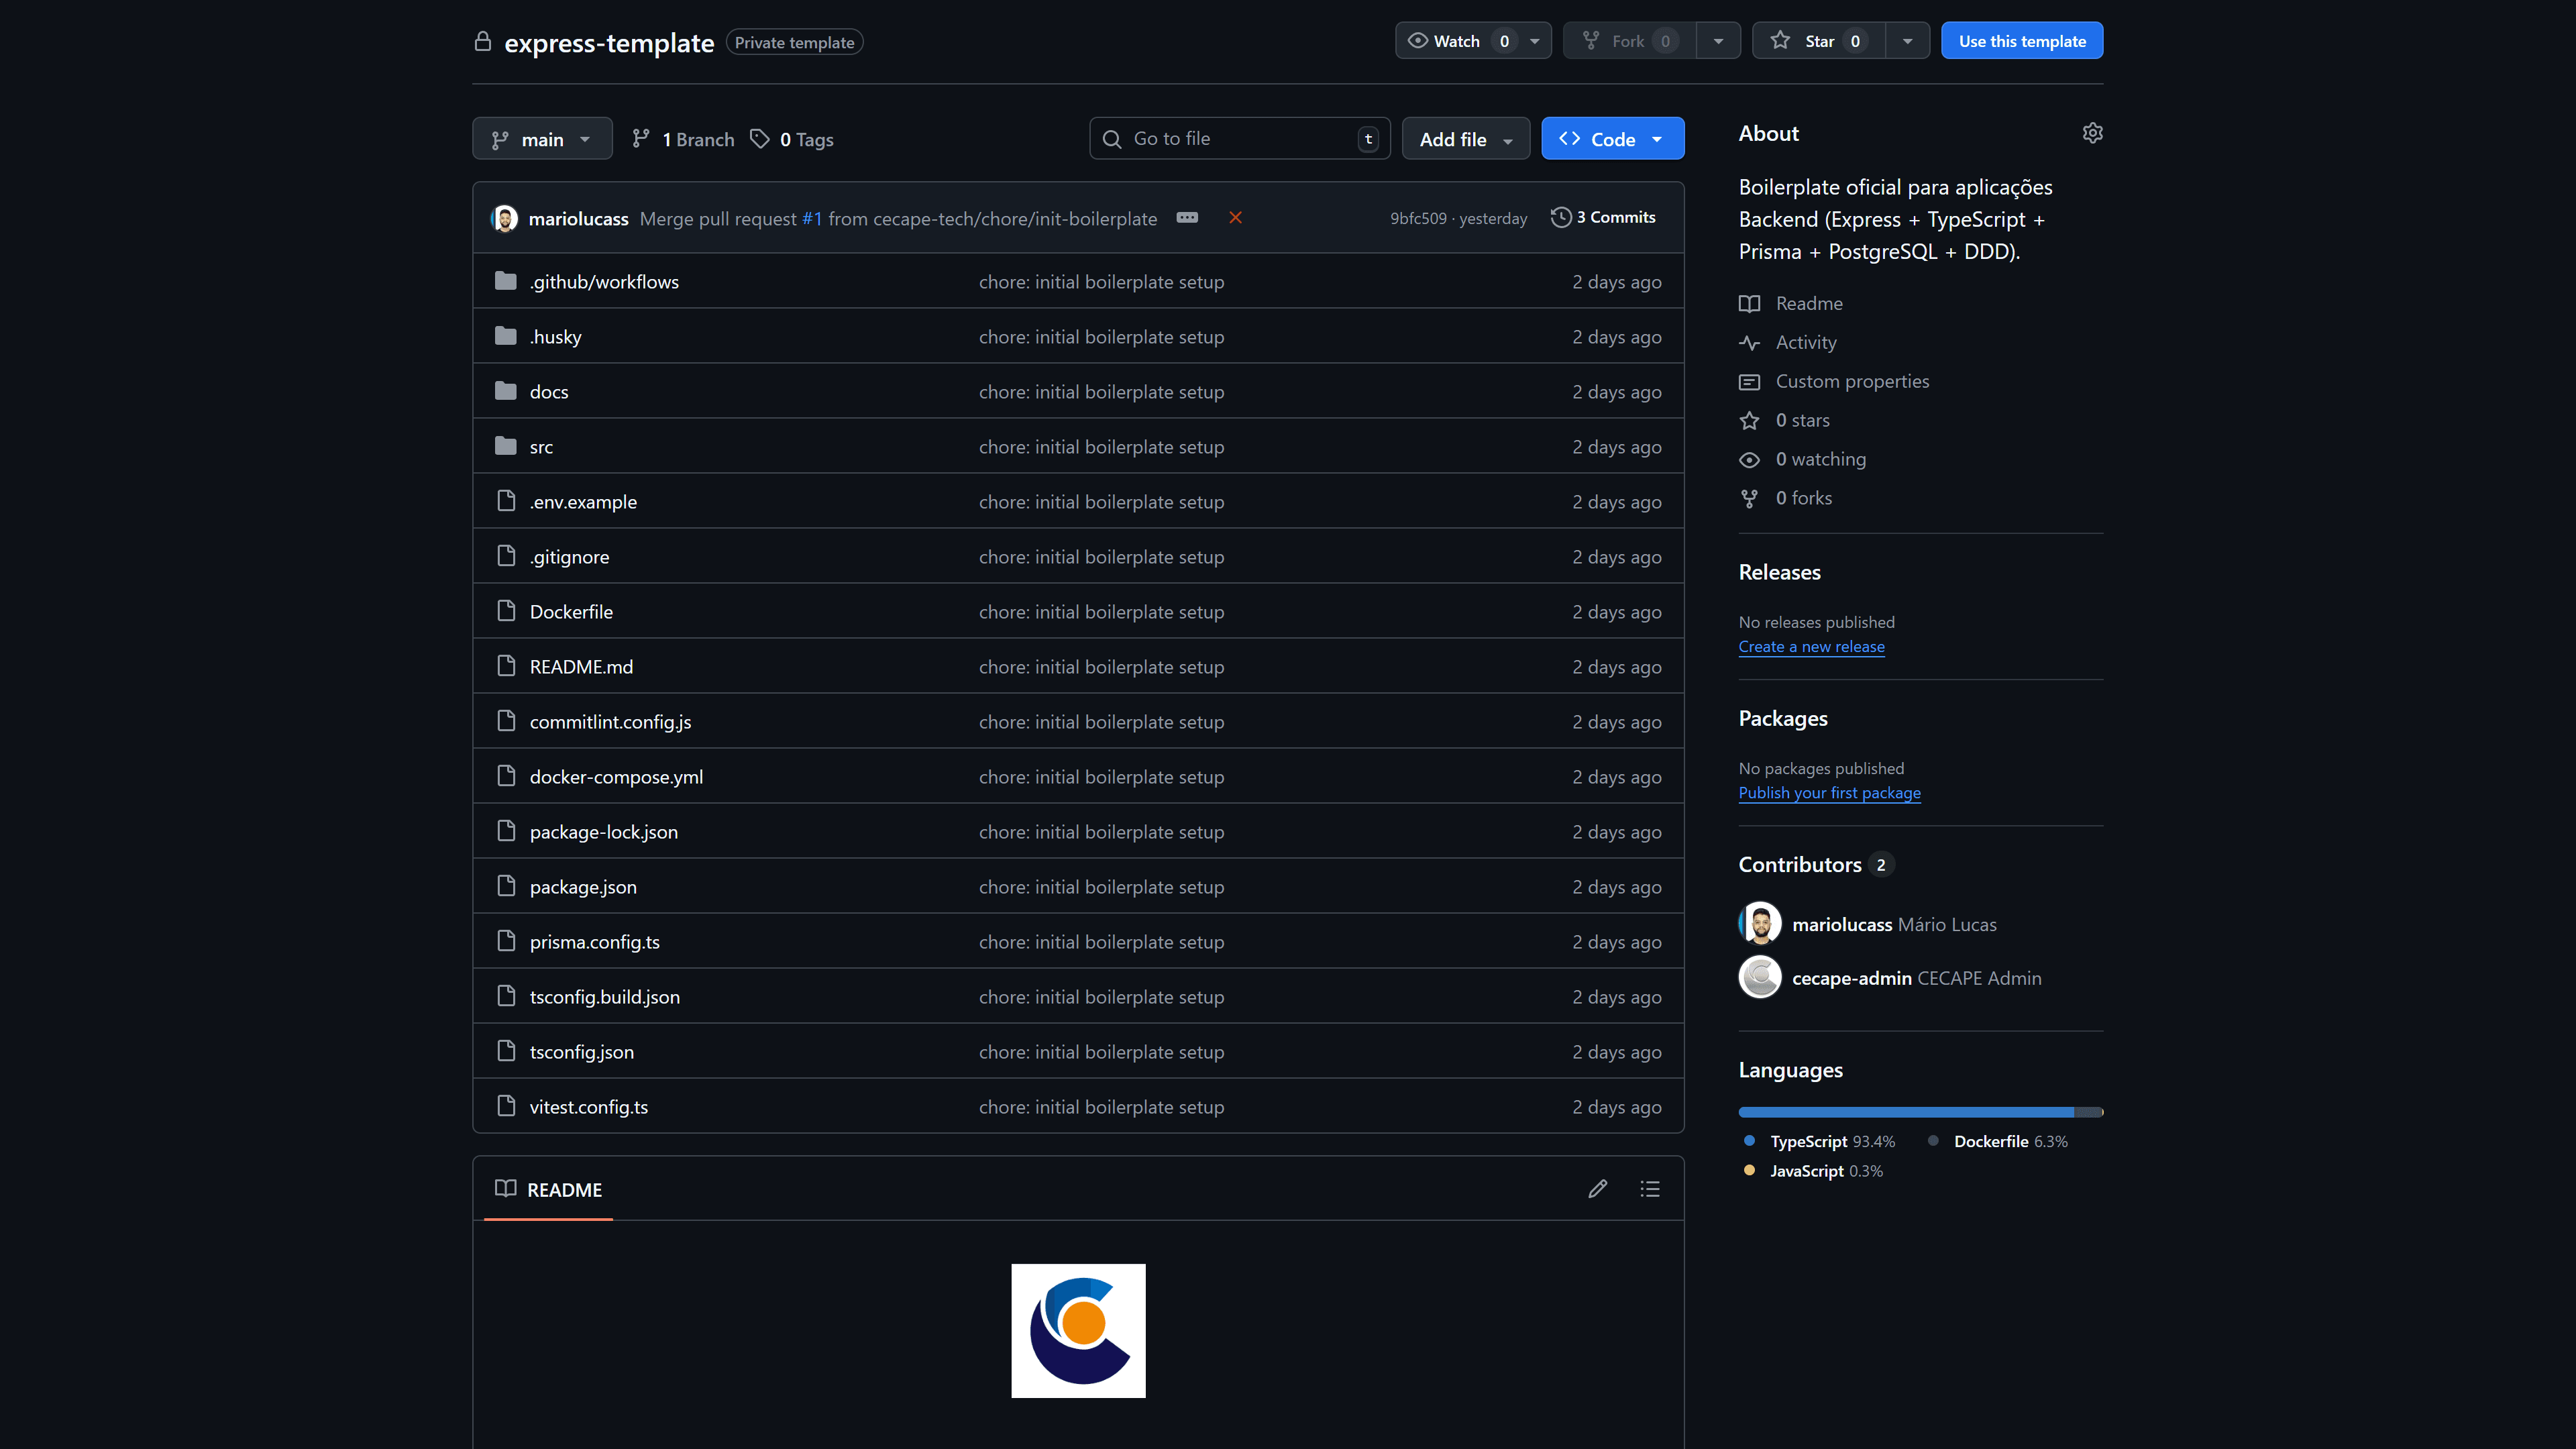Open the README outline list icon

click(x=1650, y=1188)
